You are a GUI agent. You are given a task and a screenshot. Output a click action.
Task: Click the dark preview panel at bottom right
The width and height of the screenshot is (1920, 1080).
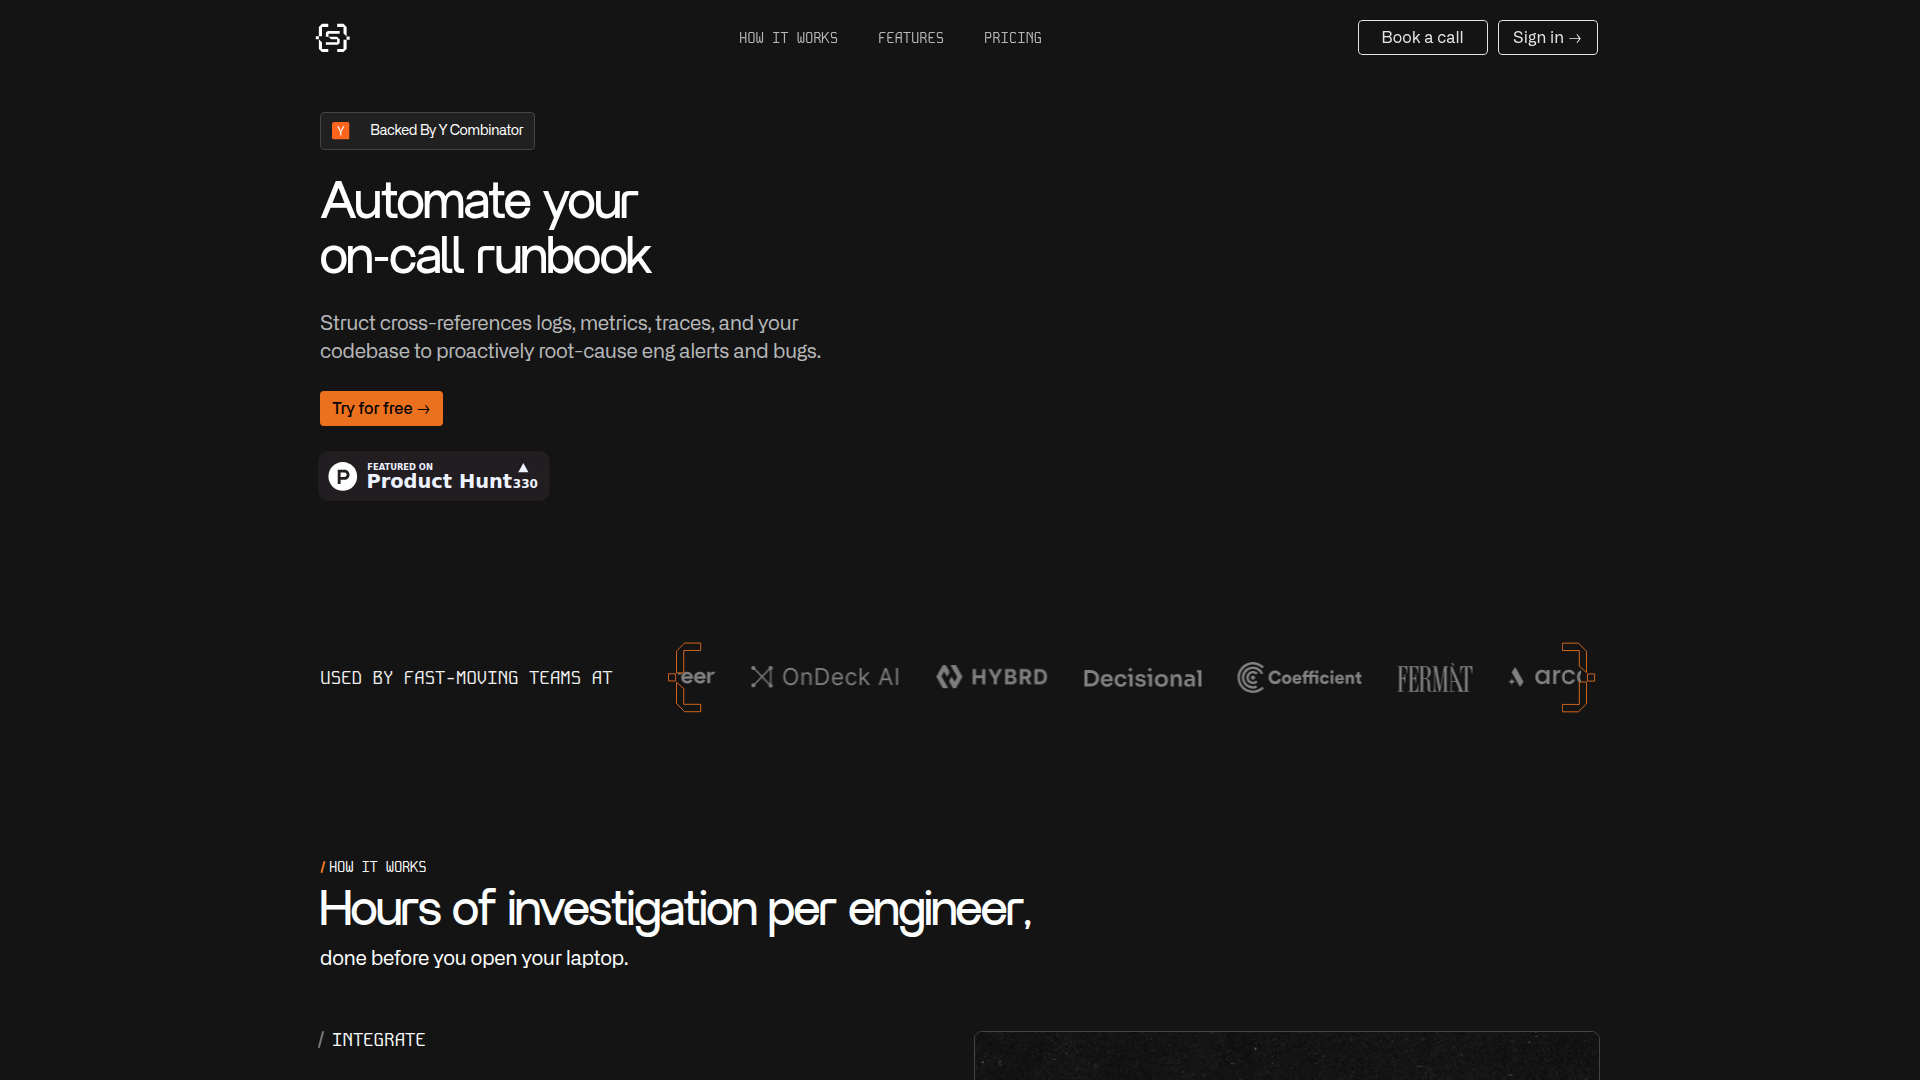(1286, 1056)
